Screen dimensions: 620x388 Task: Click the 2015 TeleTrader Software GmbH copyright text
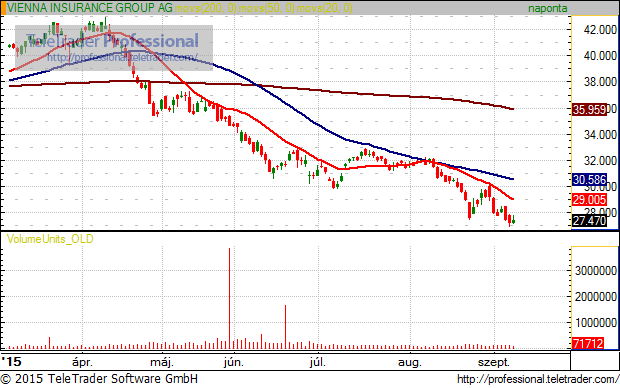pyautogui.click(x=99, y=379)
